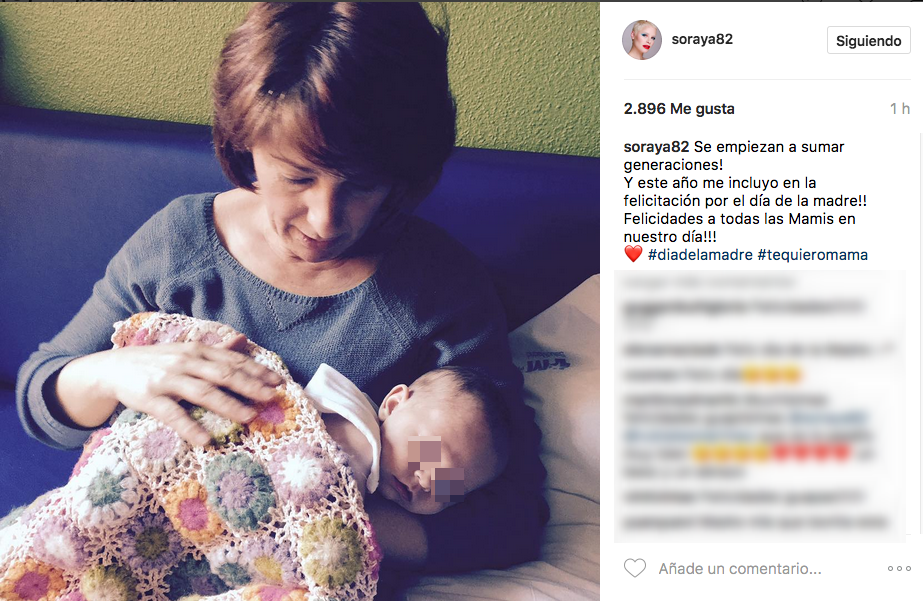Viewport: 923px width, 601px height.
Task: Click the photo of woman holding baby
Action: click(300, 301)
